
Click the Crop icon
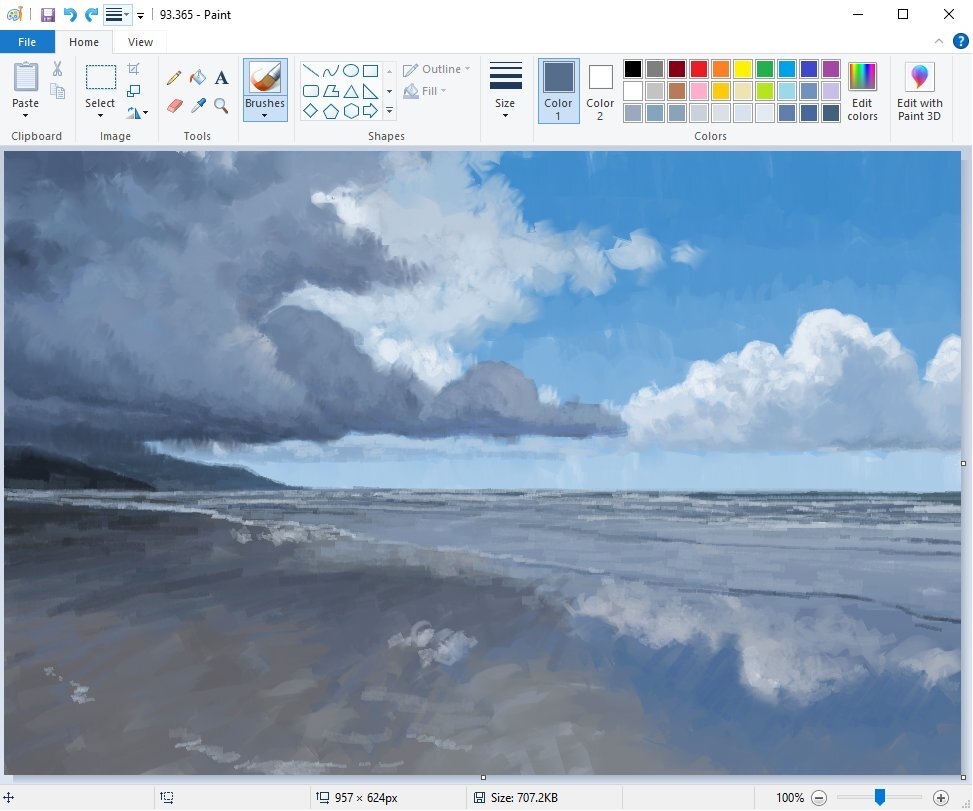tap(134, 69)
